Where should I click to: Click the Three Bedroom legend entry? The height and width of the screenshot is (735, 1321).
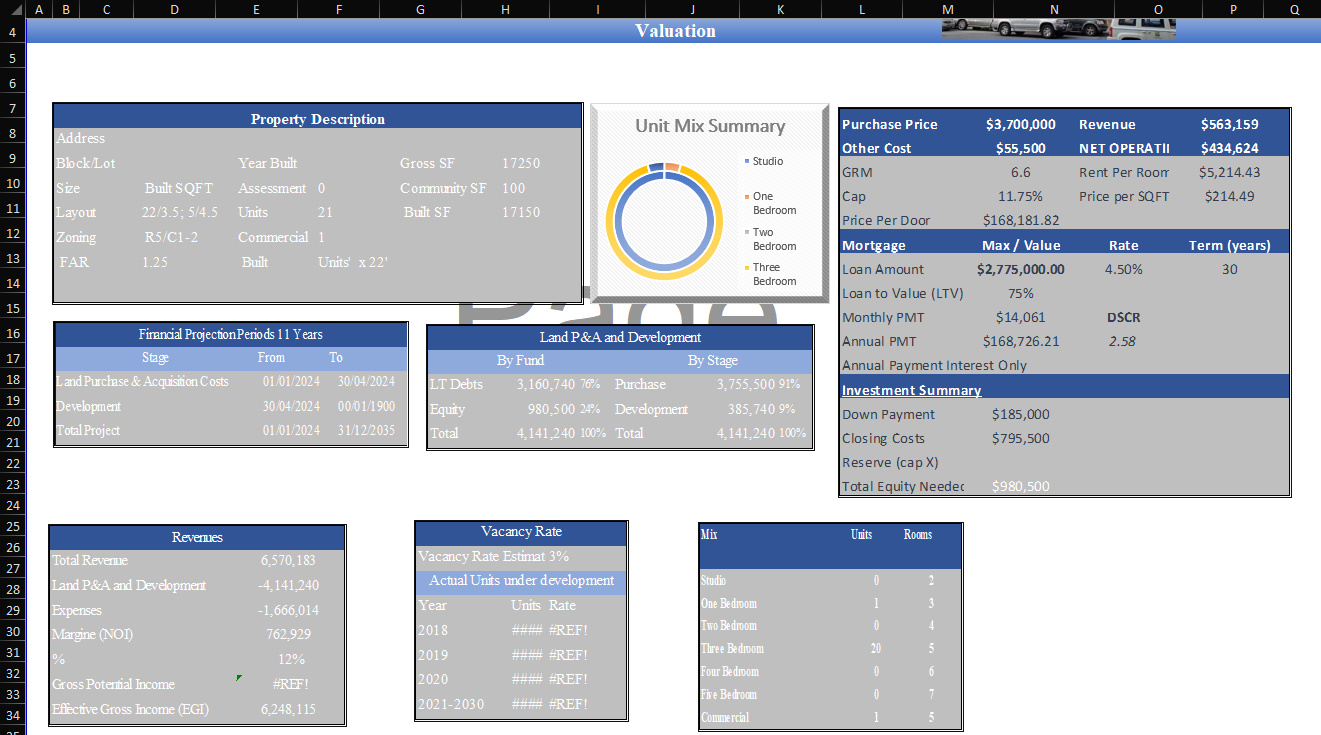[770, 274]
